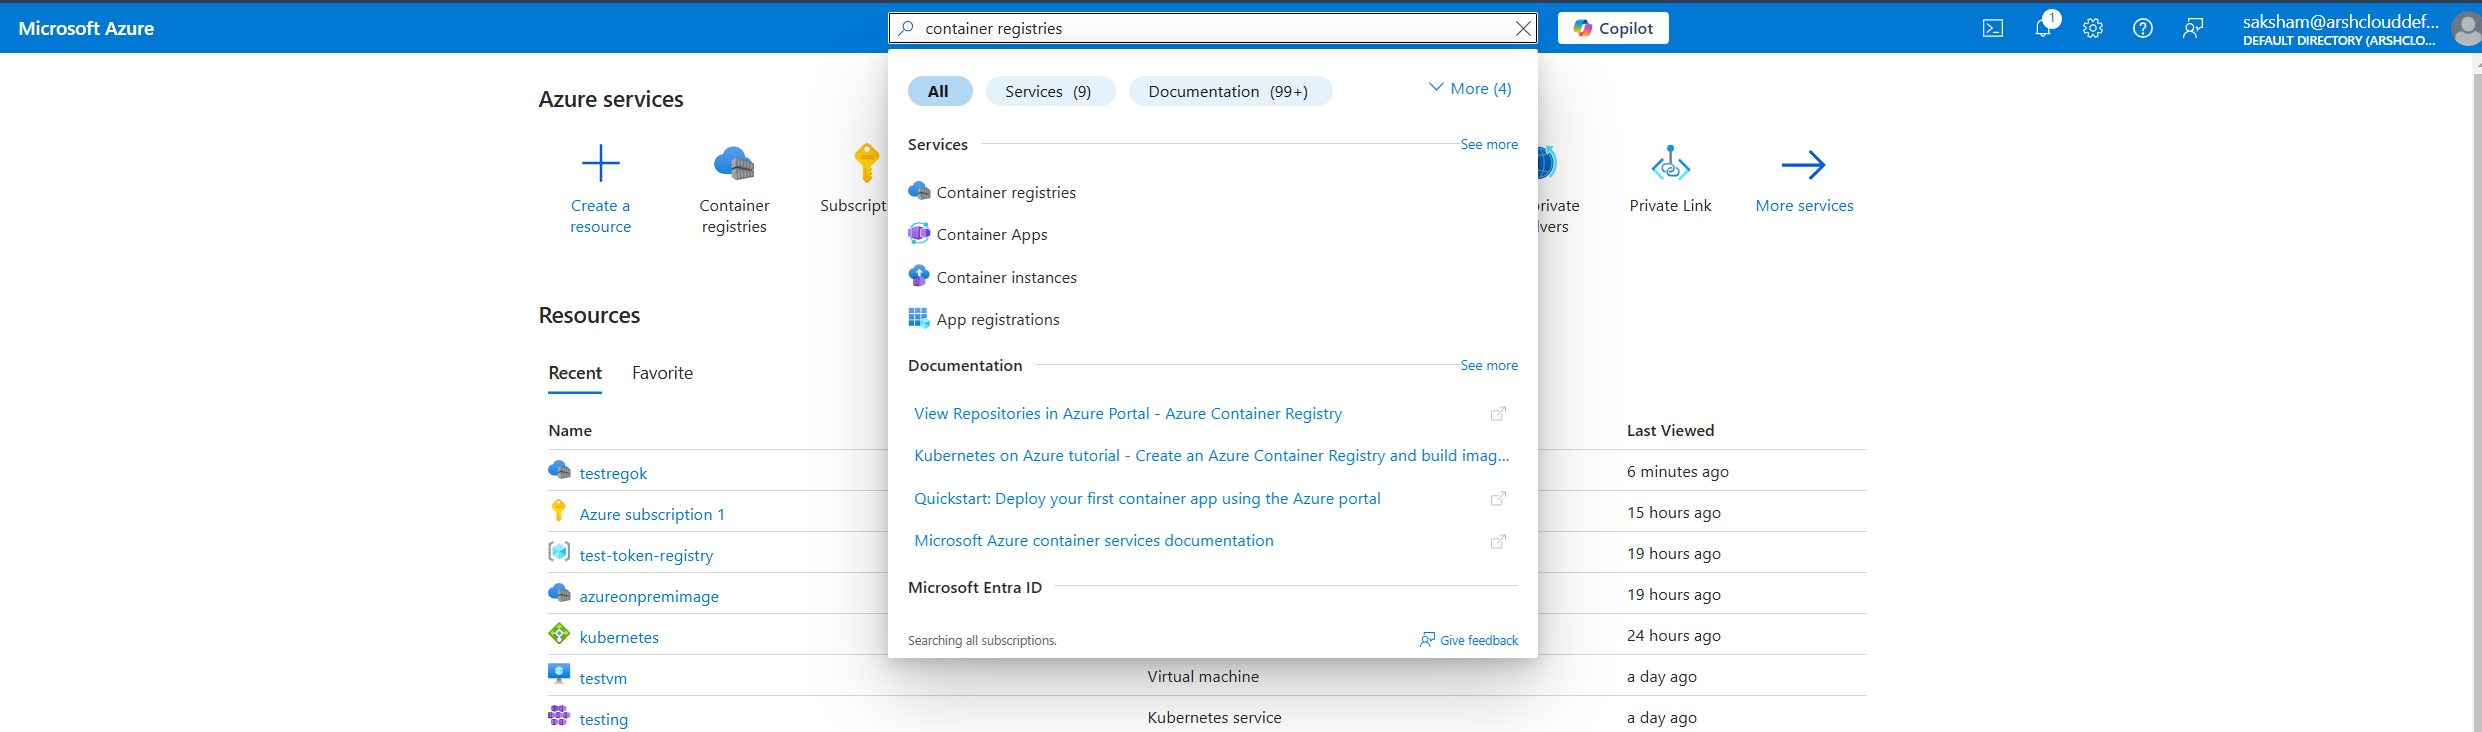Screen dimensions: 2482x732
Task: Click the Azure subscription 1 key icon
Action: coord(559,510)
